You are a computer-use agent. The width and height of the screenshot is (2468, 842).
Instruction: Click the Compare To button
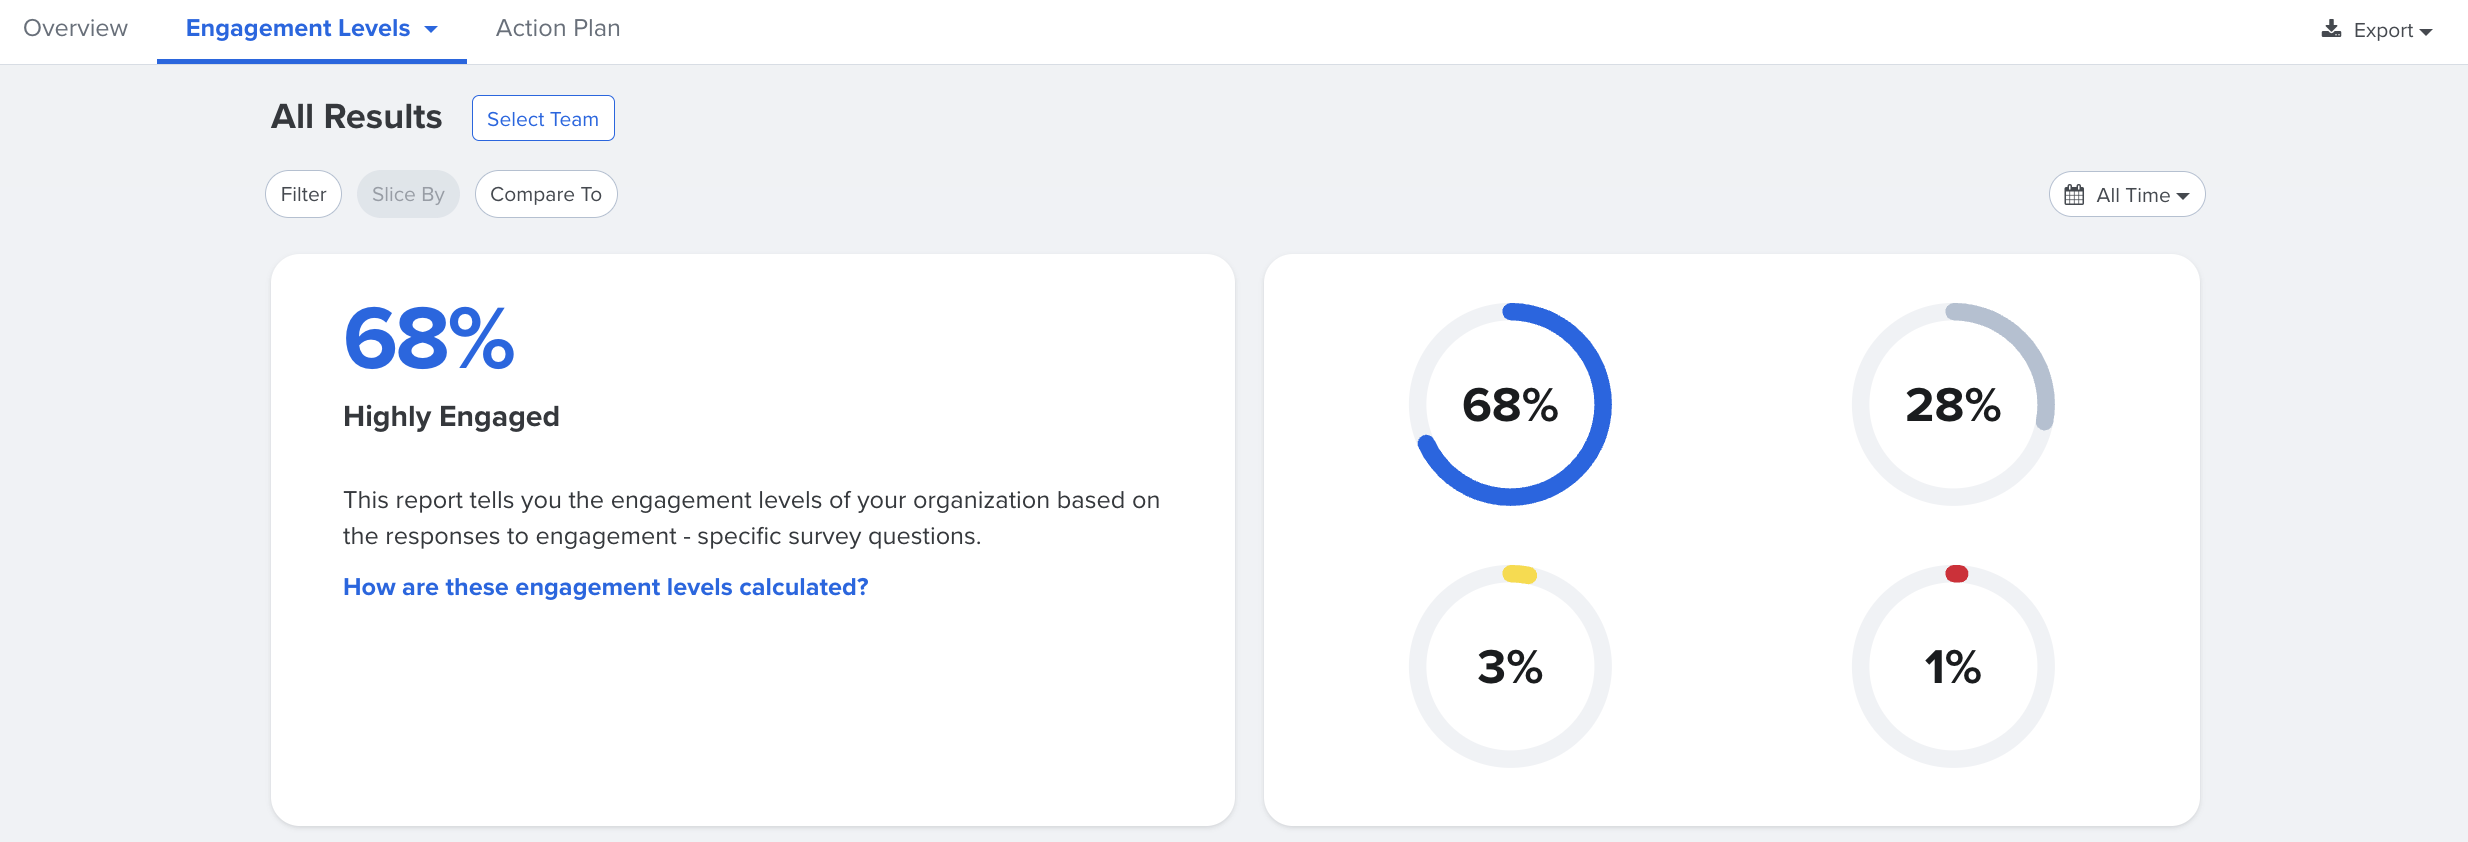tap(546, 194)
